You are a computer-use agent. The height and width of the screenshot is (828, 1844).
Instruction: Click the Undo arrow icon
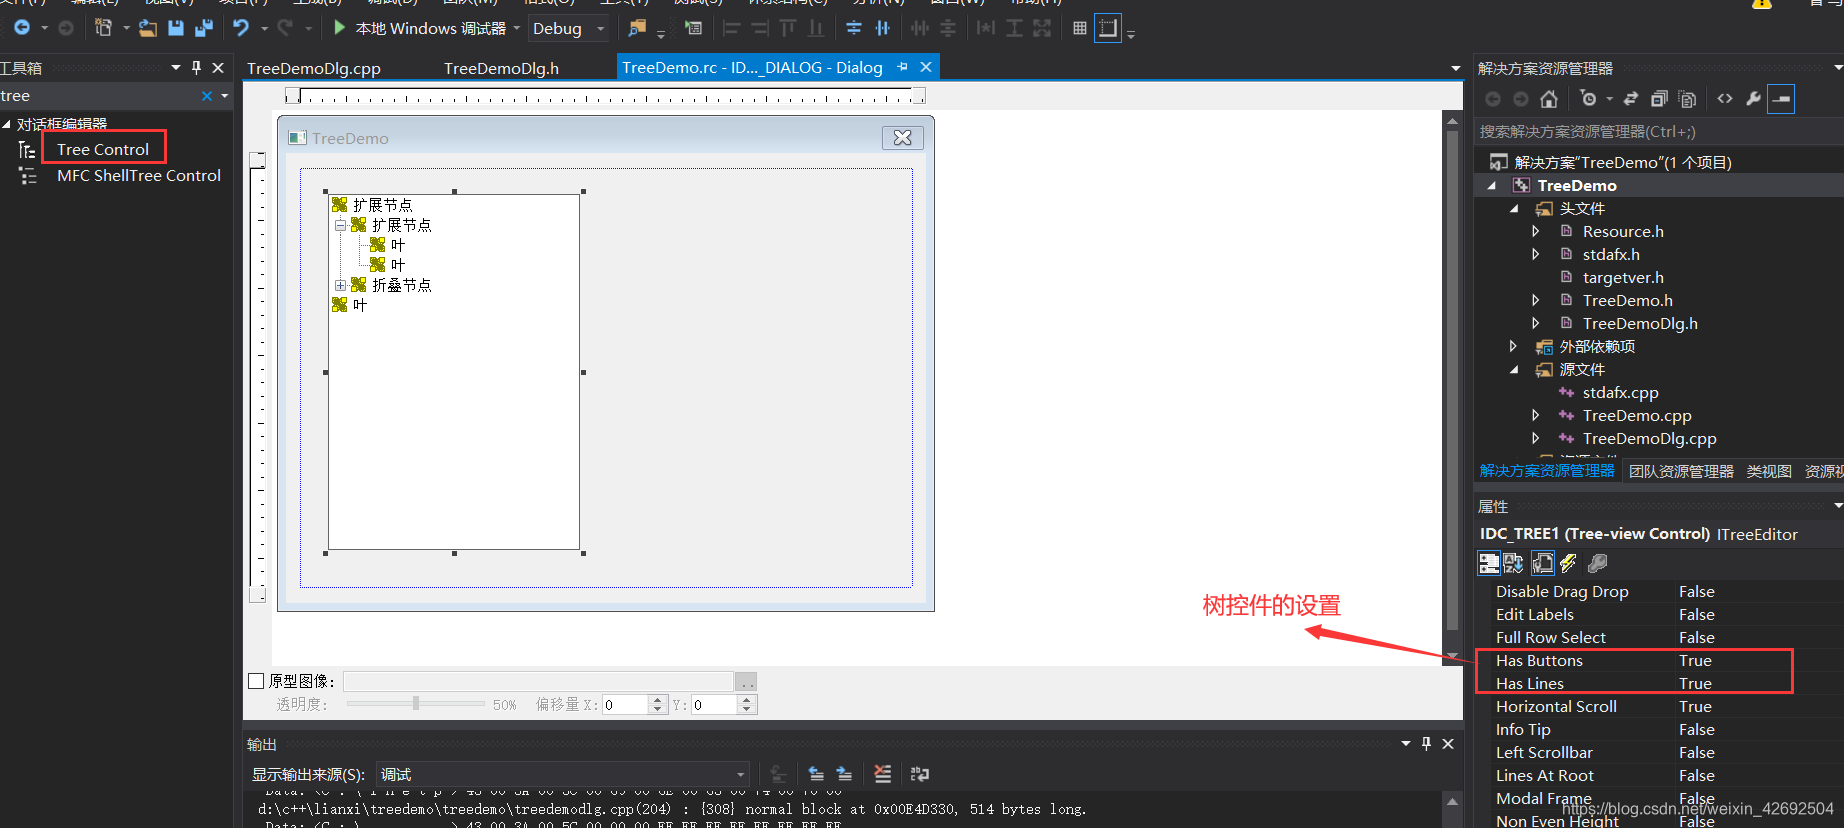(241, 28)
